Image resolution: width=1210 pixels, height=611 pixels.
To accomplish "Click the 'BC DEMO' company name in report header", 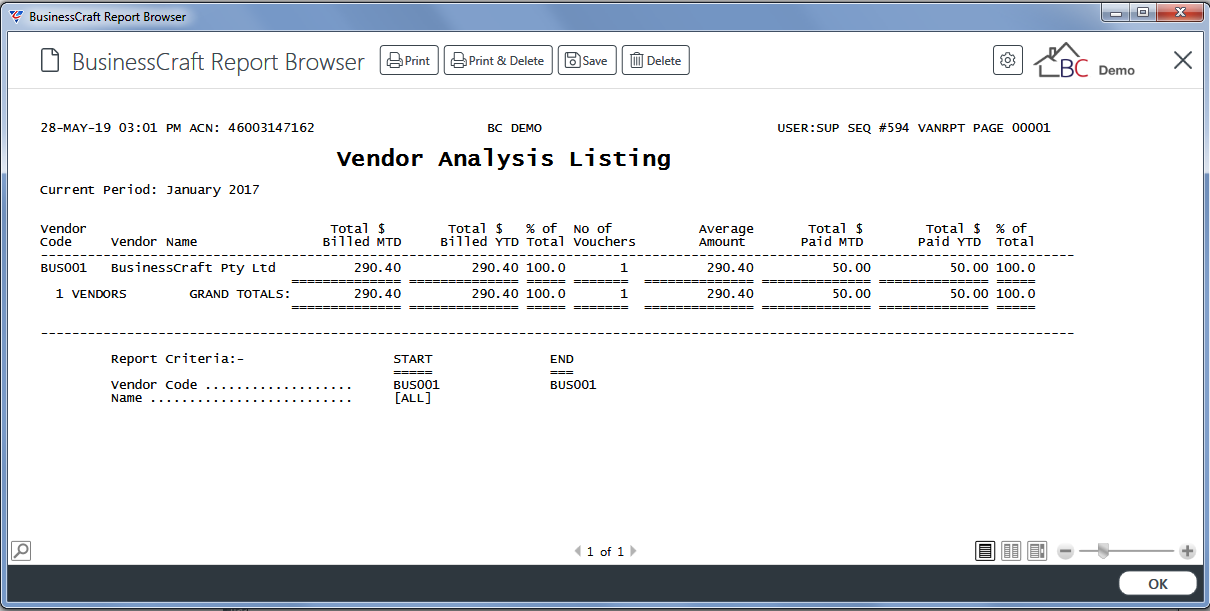I will coord(515,128).
